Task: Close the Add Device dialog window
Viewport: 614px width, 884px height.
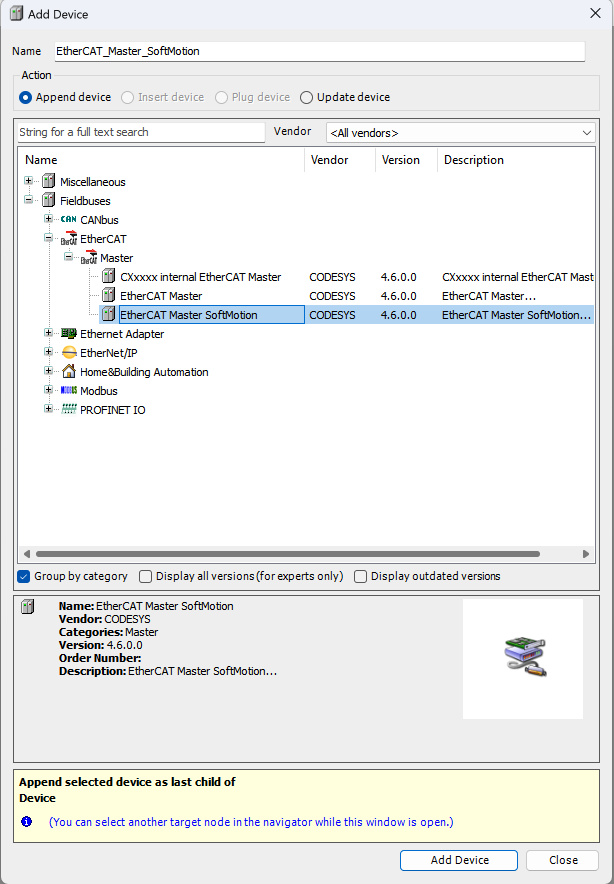Action: coord(595,13)
